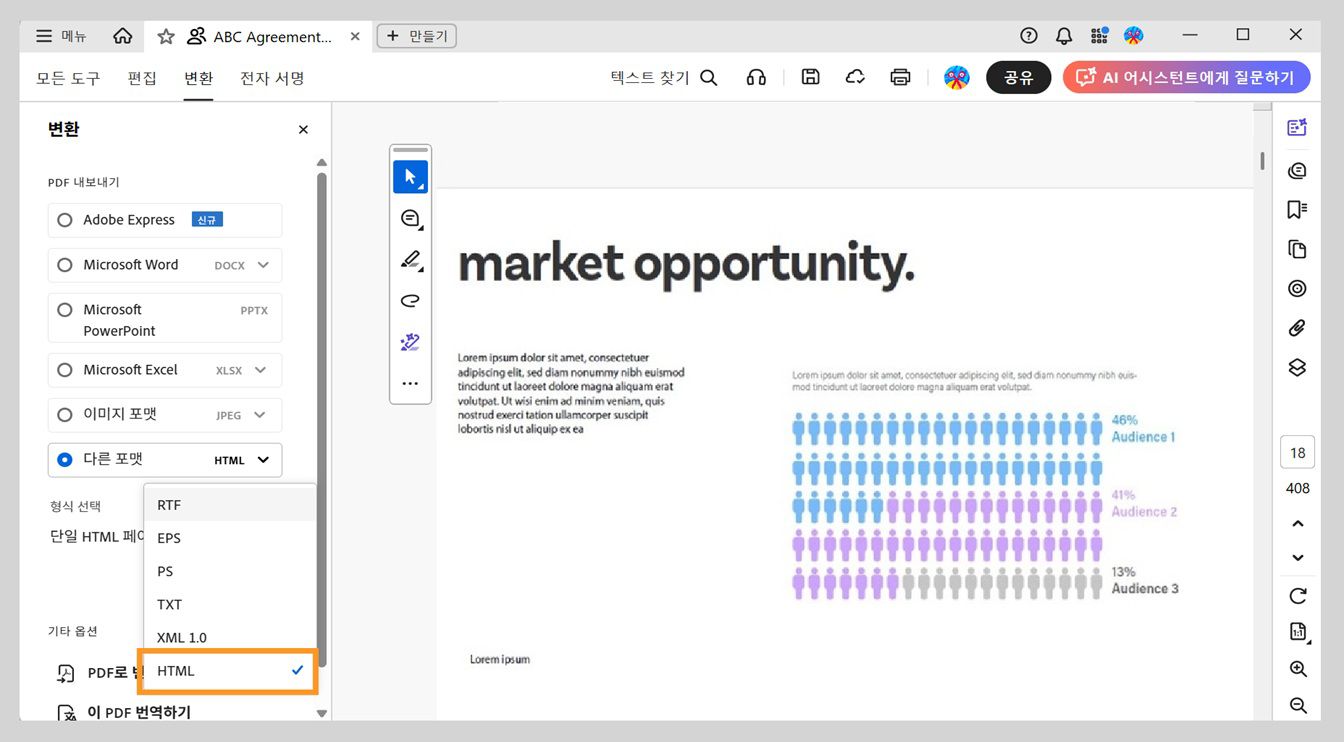Open the notifications bell
1344x742 pixels.
pos(1064,36)
